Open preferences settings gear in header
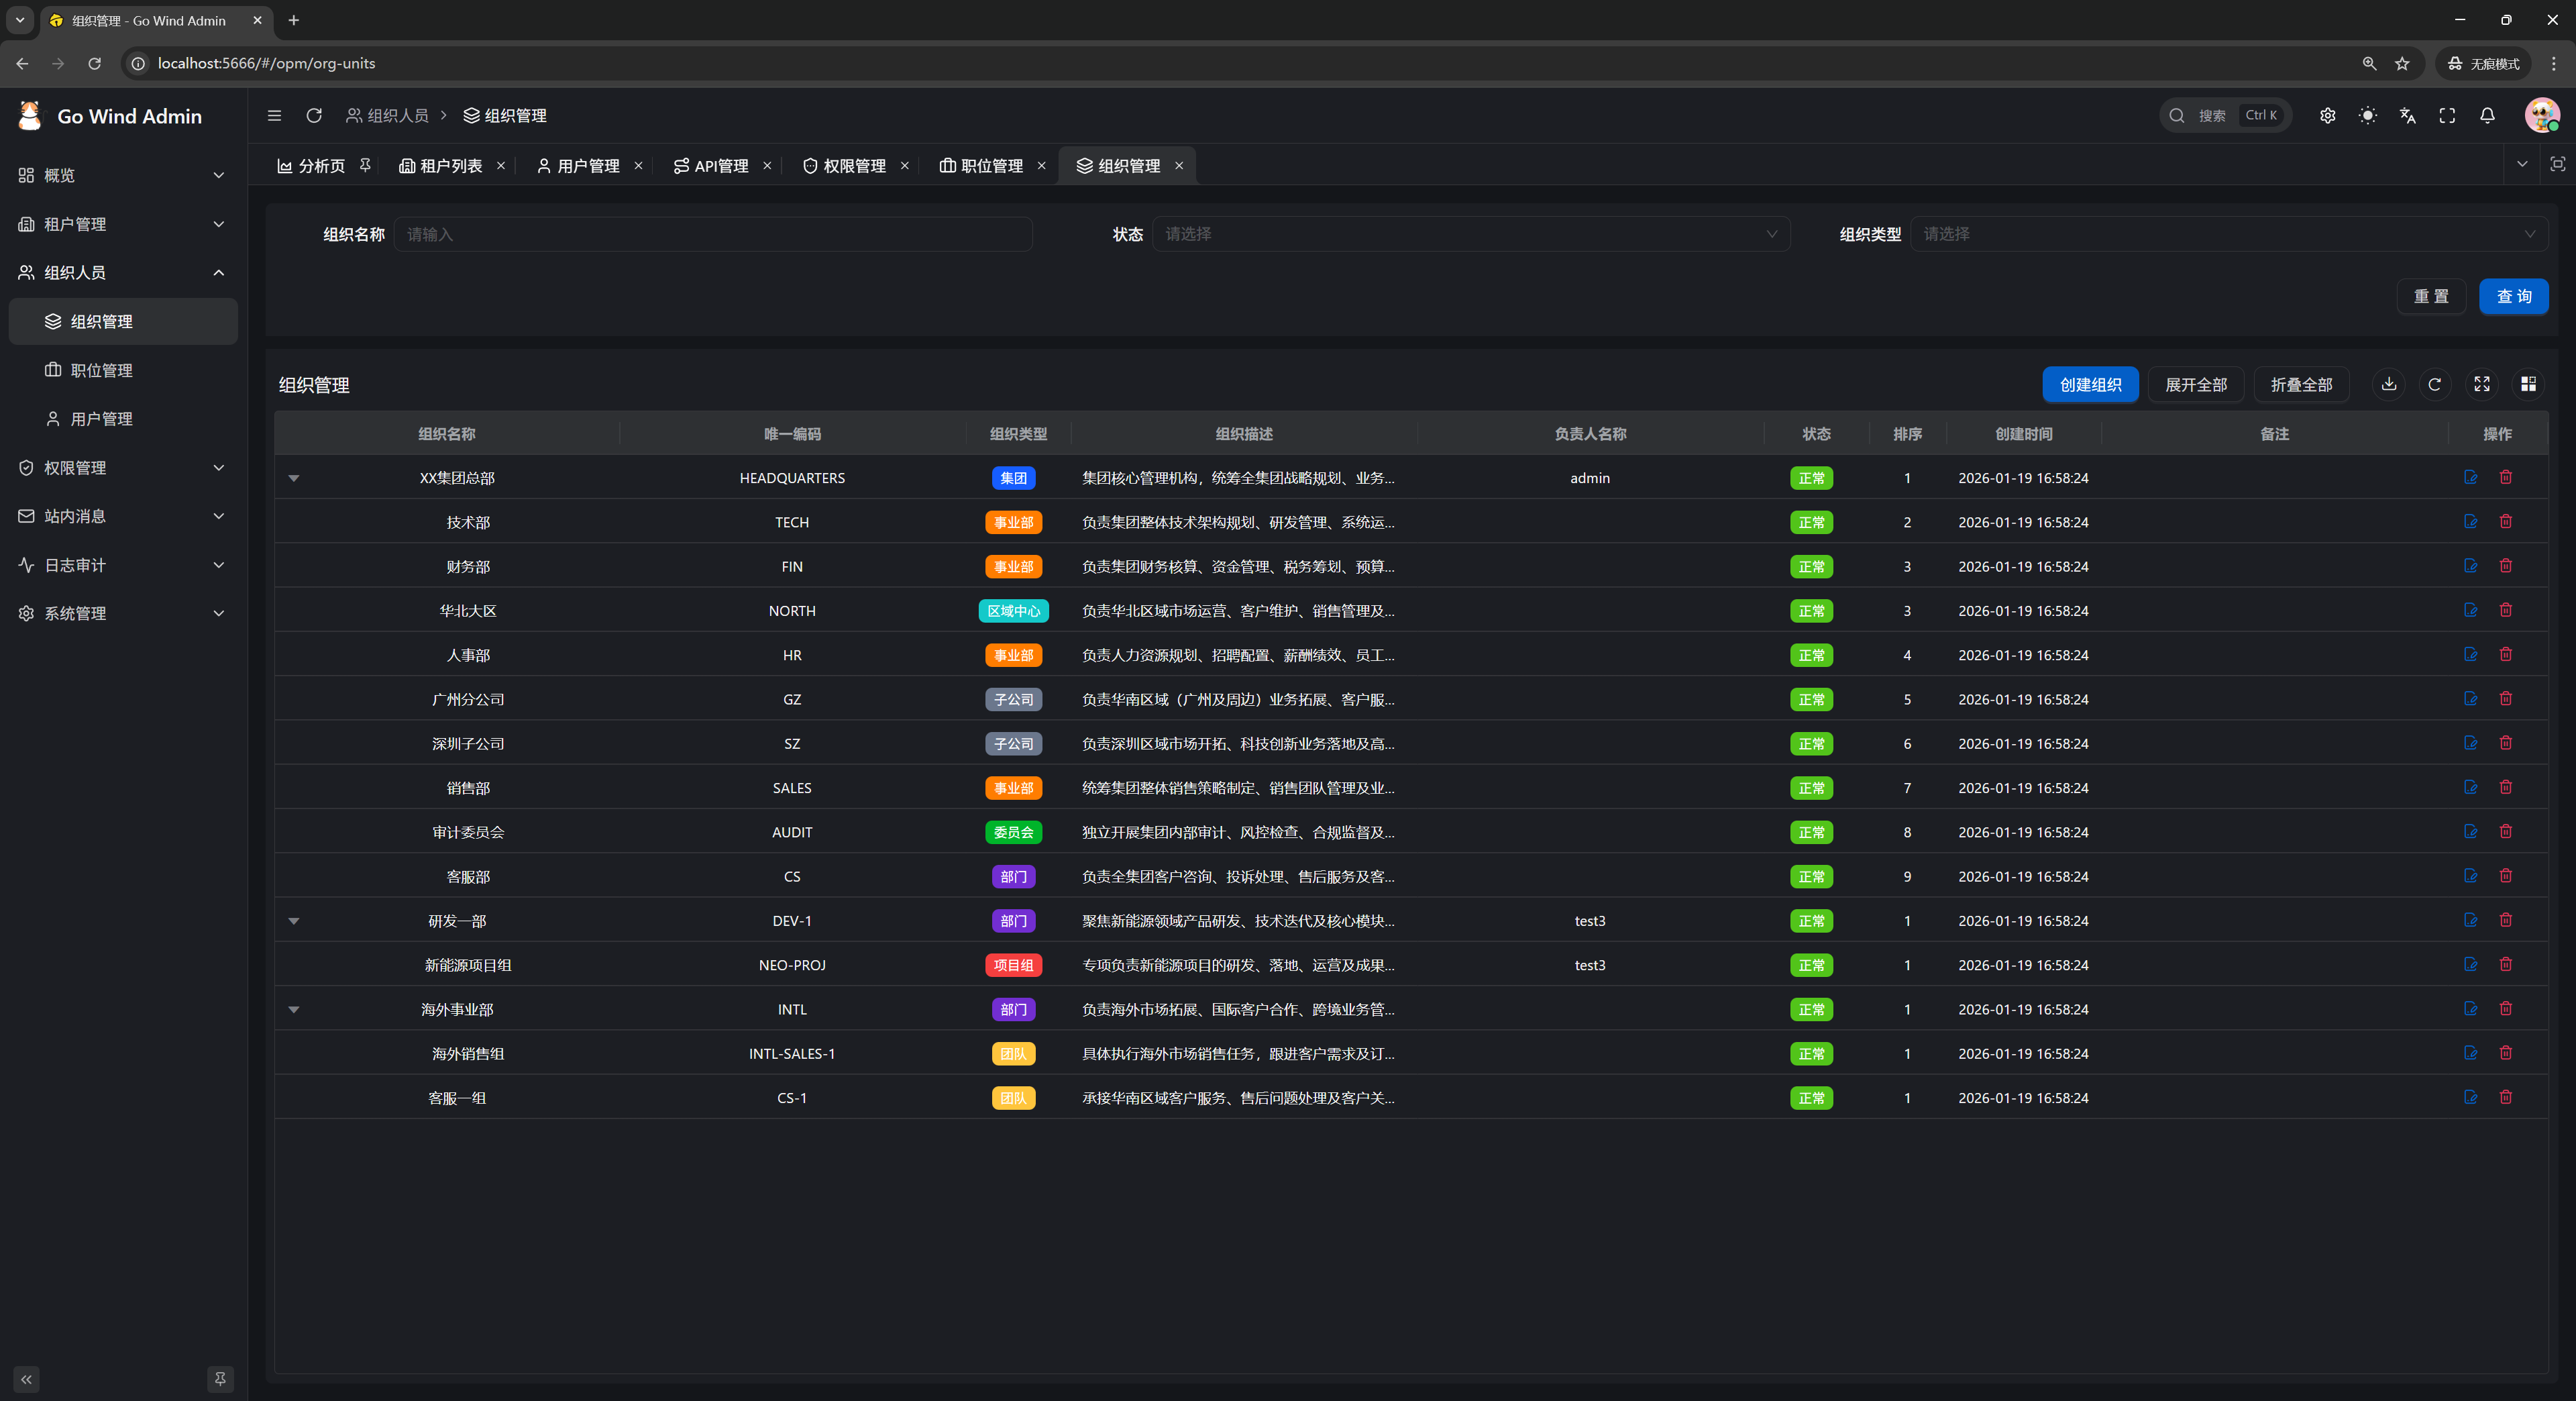Viewport: 2576px width, 1401px height. pos(2327,115)
